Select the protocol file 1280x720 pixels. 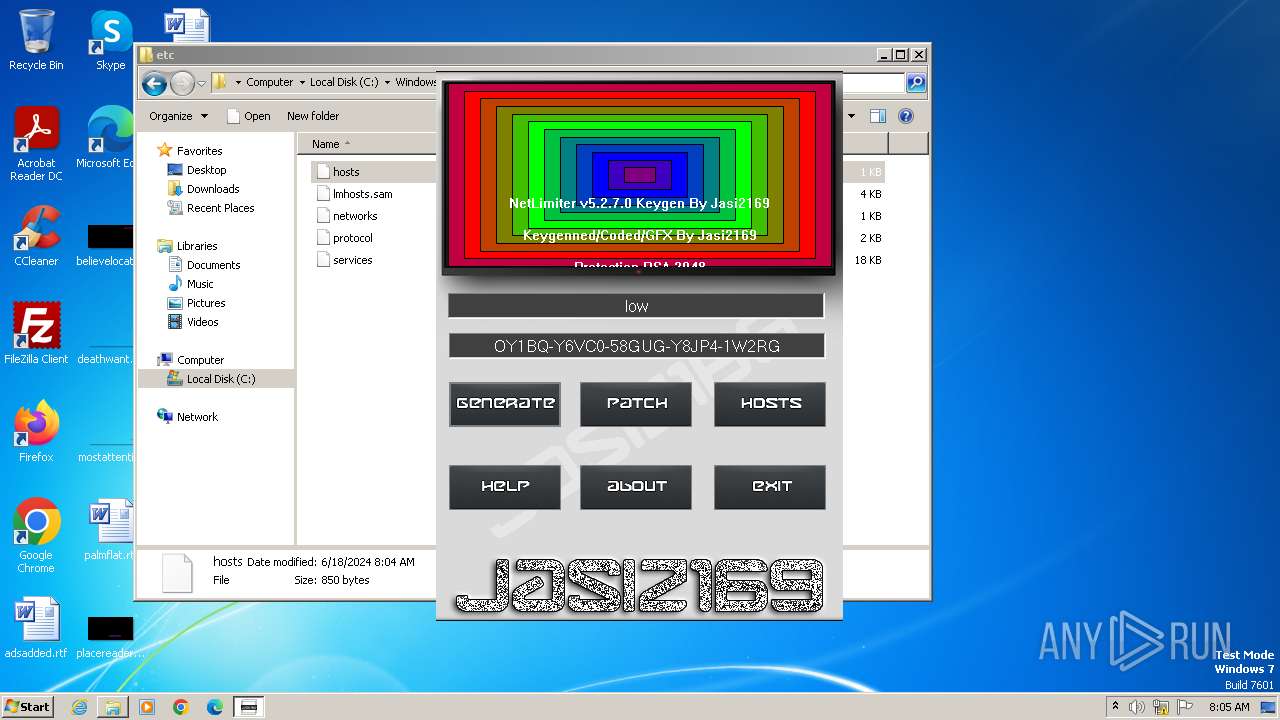coord(352,238)
